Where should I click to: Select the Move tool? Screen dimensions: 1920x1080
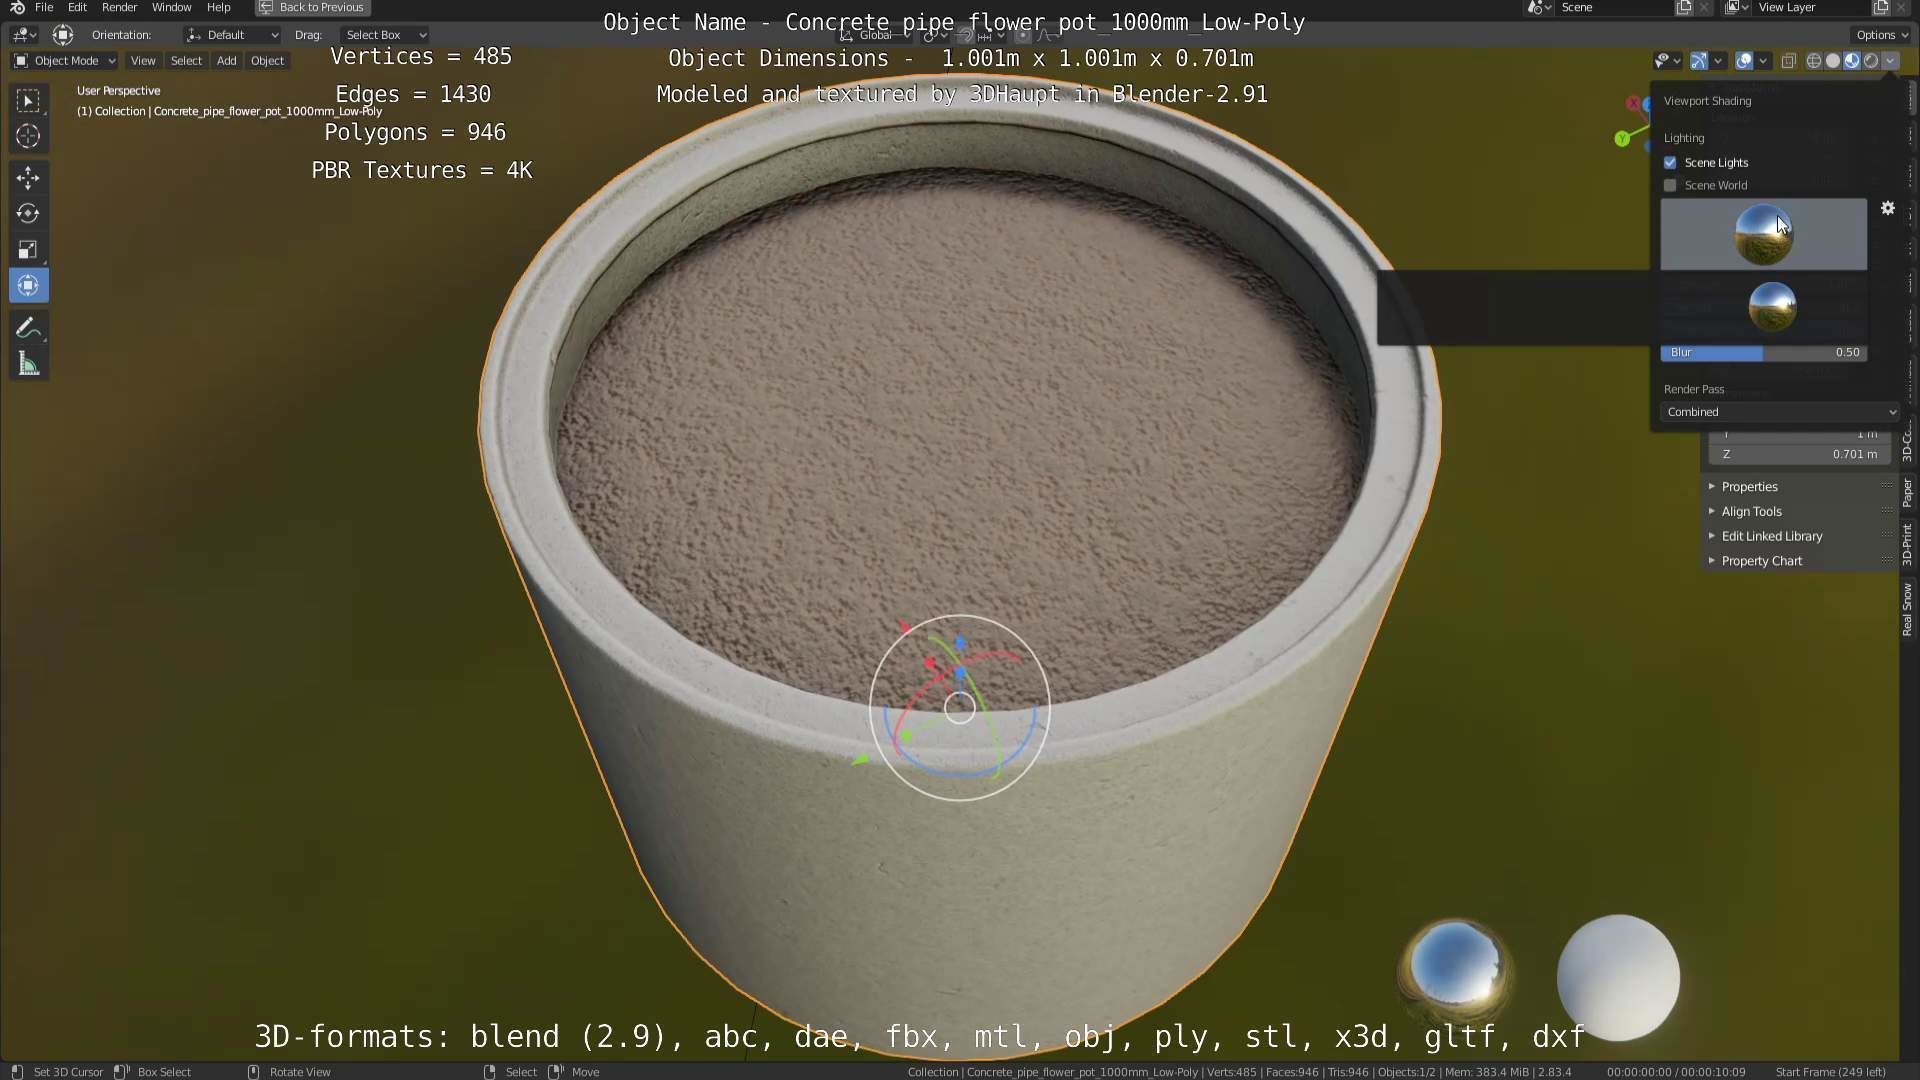[28, 178]
